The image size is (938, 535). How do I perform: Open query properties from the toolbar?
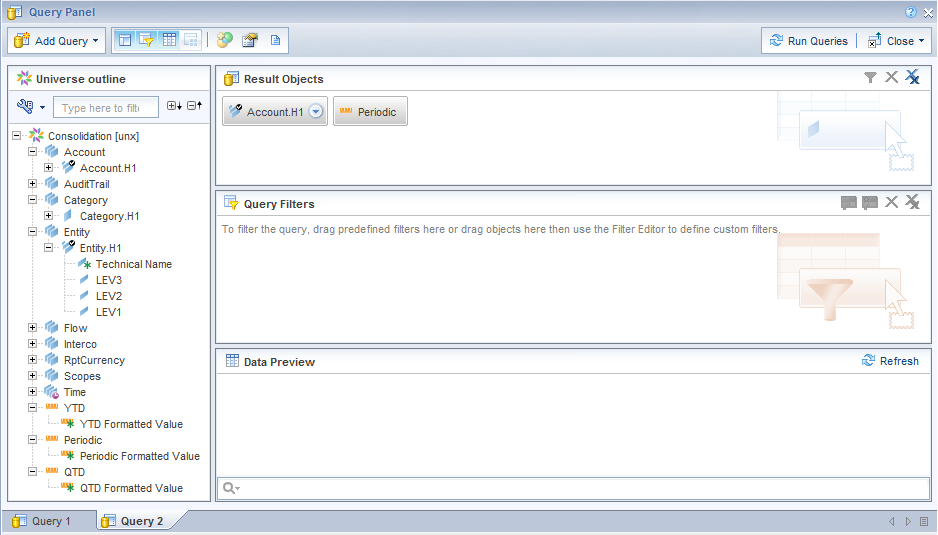(x=250, y=40)
